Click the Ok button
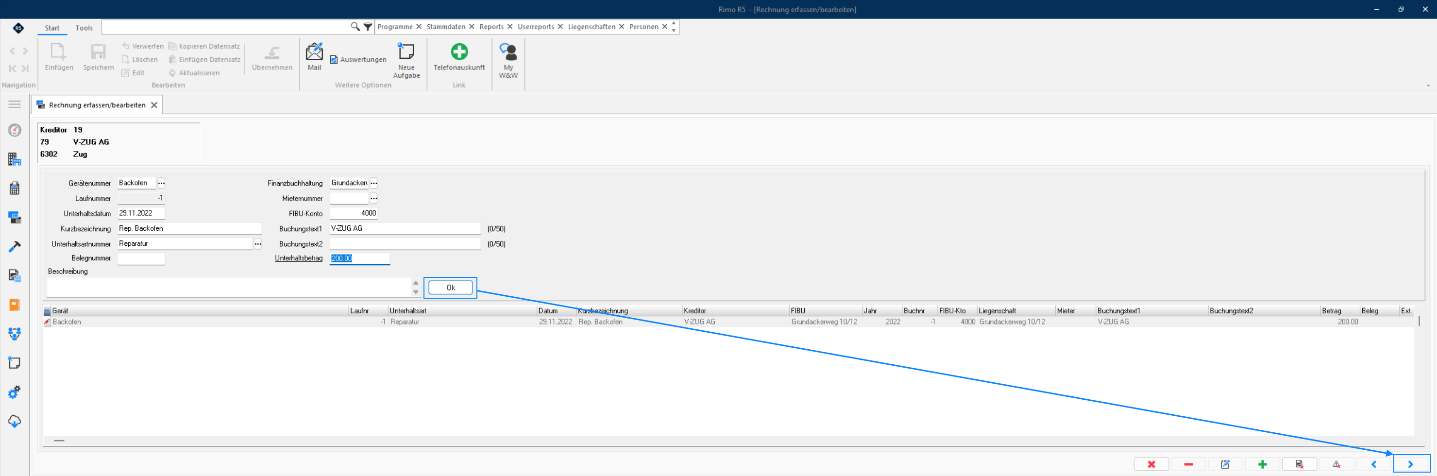 (450, 287)
